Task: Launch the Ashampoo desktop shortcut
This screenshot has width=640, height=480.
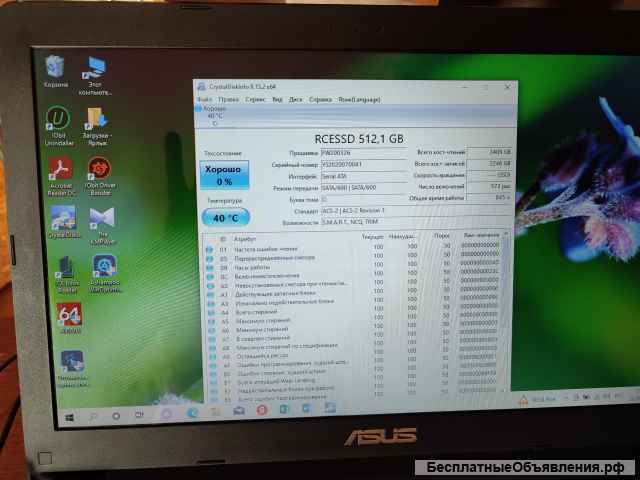Action: (x=105, y=273)
